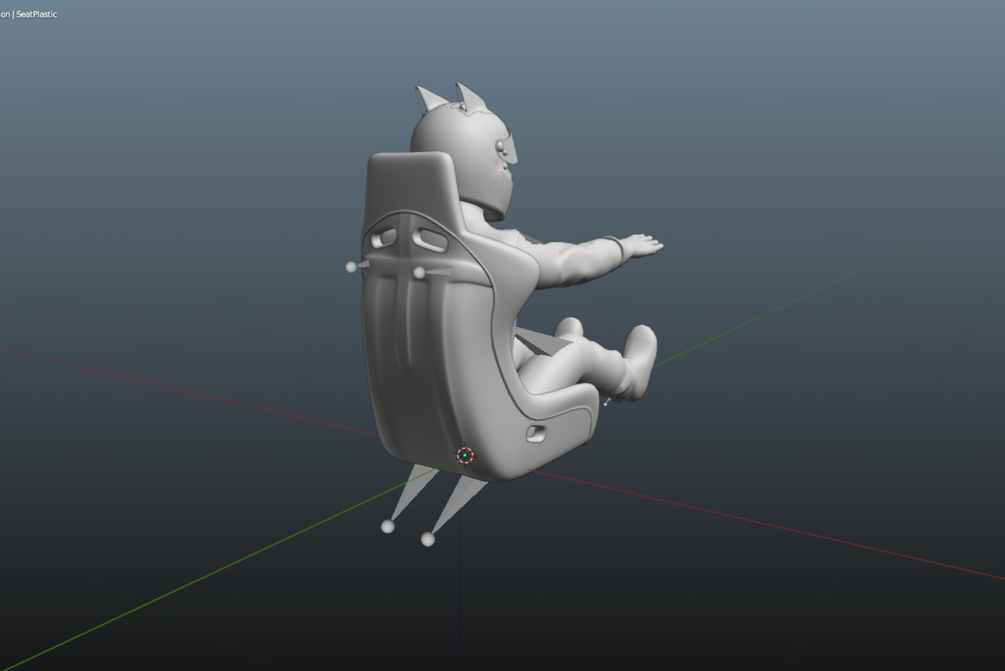Select the empty sphere left of seat back

351,267
